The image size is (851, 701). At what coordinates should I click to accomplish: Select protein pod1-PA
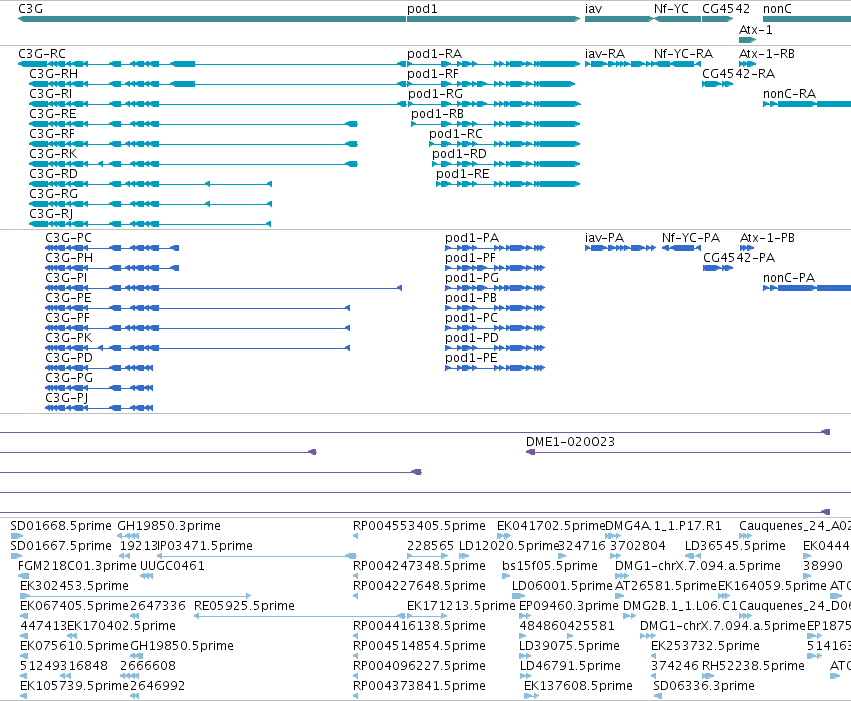[495, 248]
